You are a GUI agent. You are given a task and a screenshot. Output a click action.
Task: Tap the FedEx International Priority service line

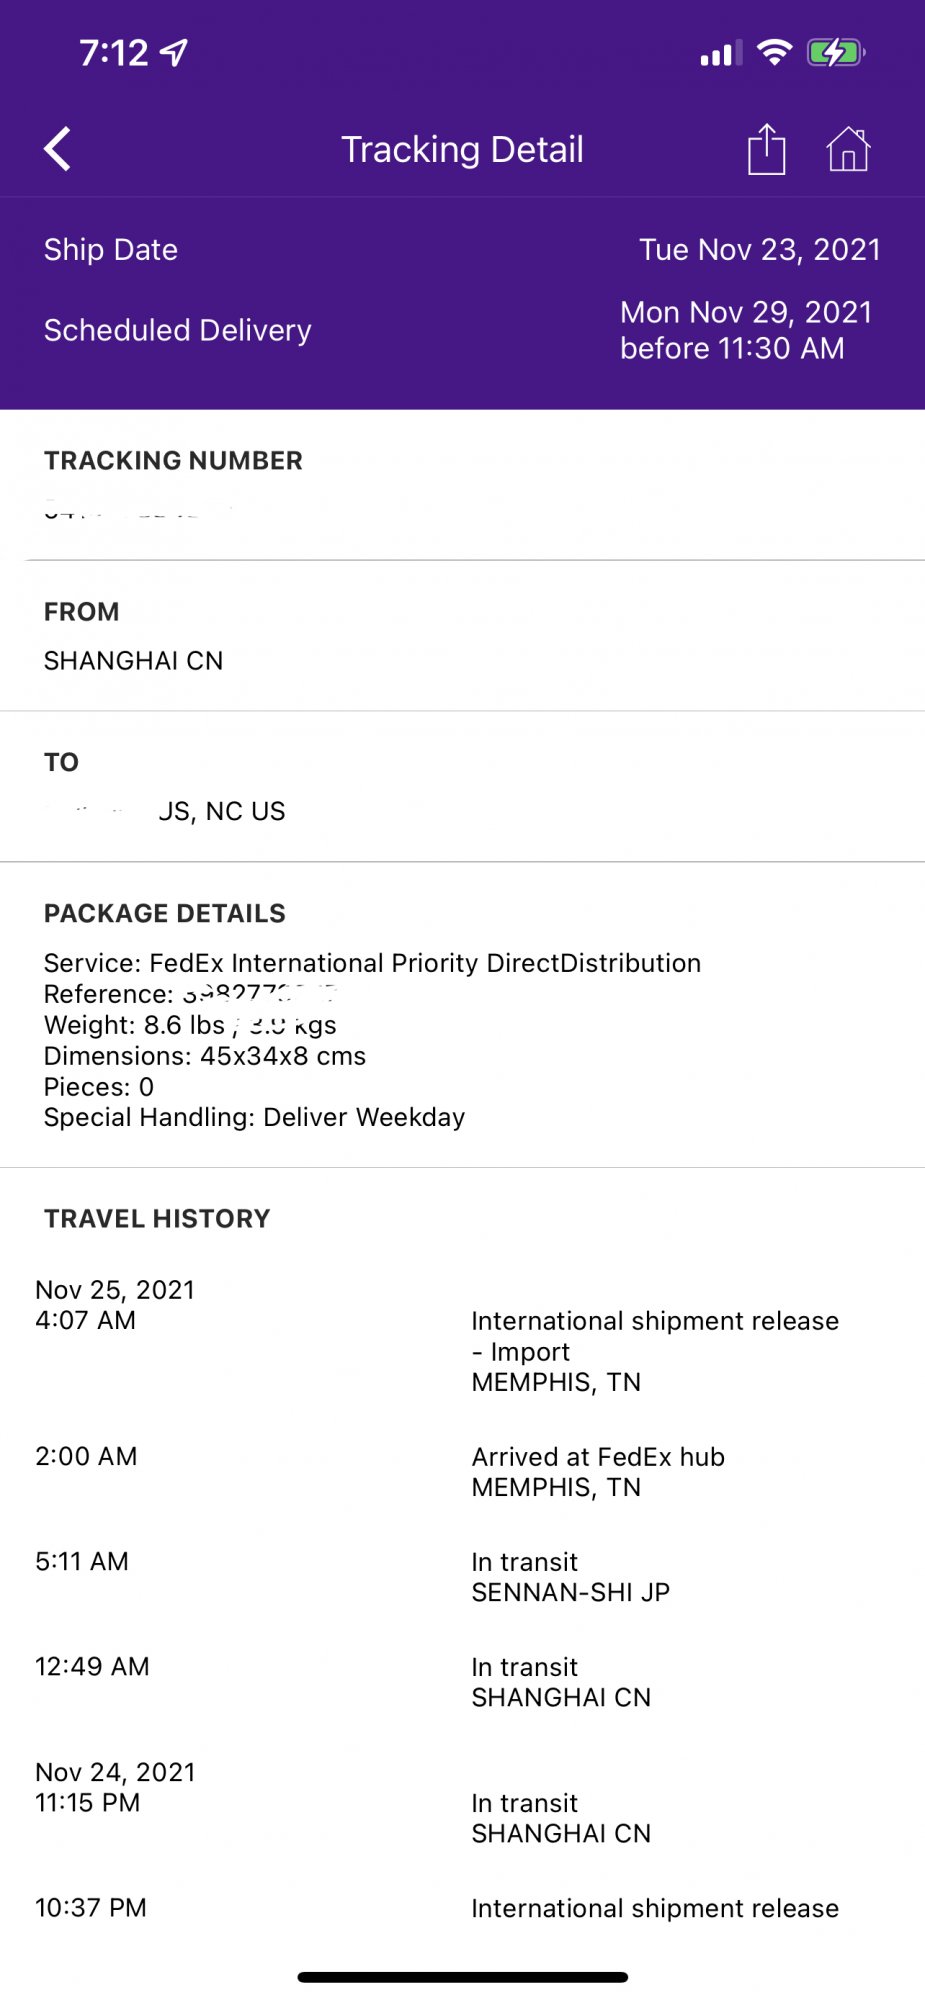(x=372, y=963)
